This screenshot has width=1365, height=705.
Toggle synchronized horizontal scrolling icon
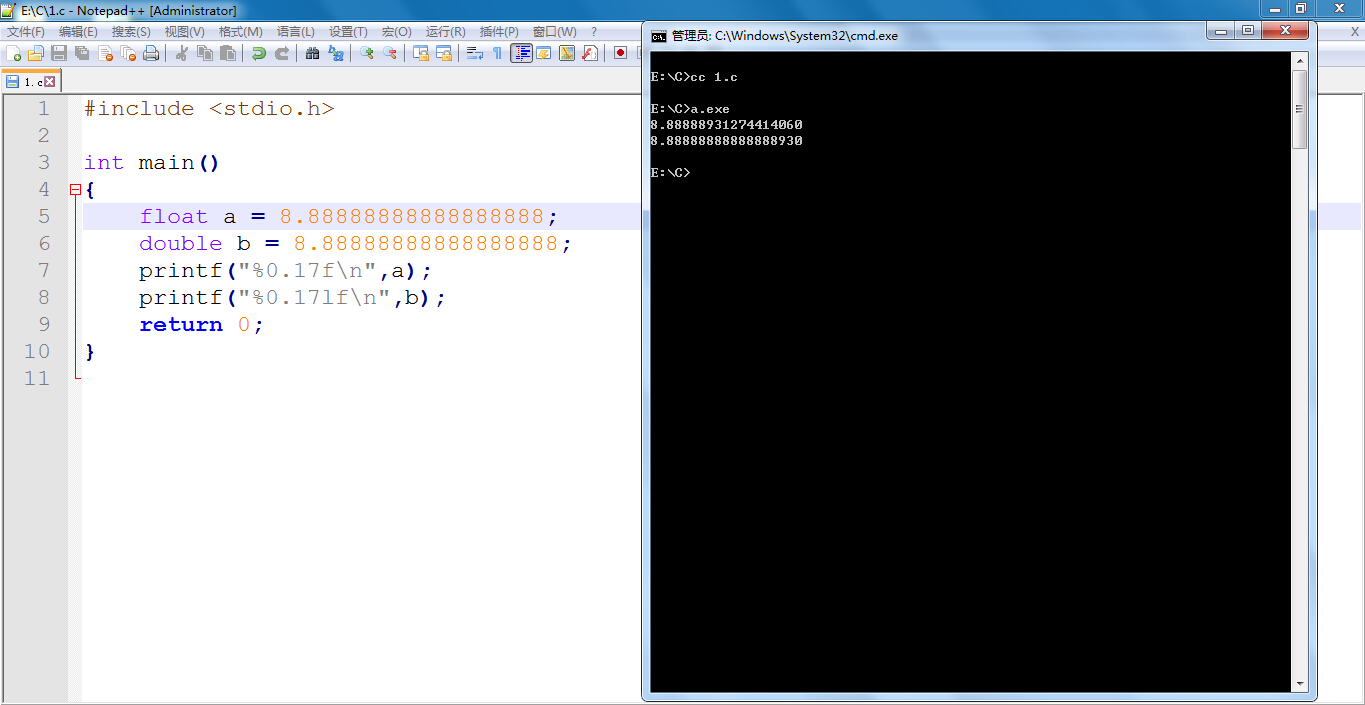coord(444,53)
